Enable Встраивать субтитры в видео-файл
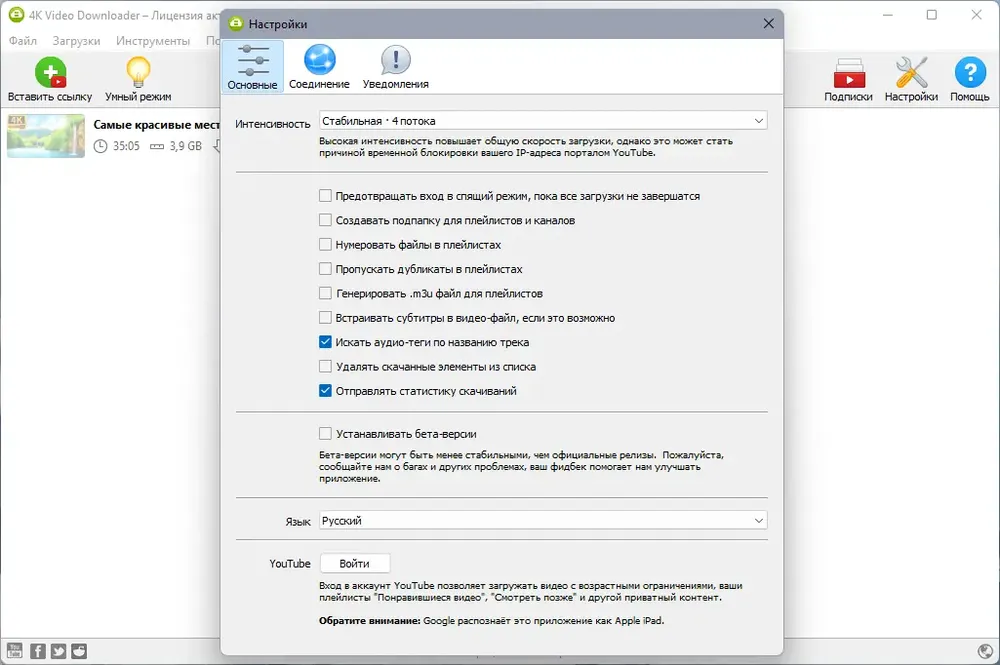Screen dimensions: 1000x665 click(x=325, y=318)
